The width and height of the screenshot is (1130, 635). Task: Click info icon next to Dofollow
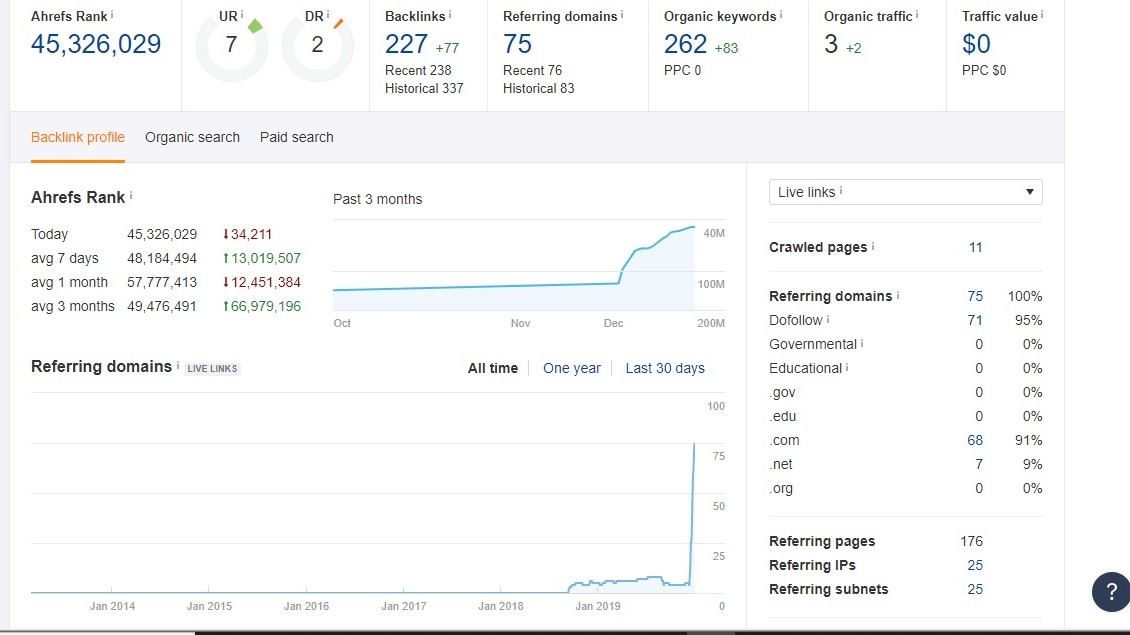click(828, 319)
